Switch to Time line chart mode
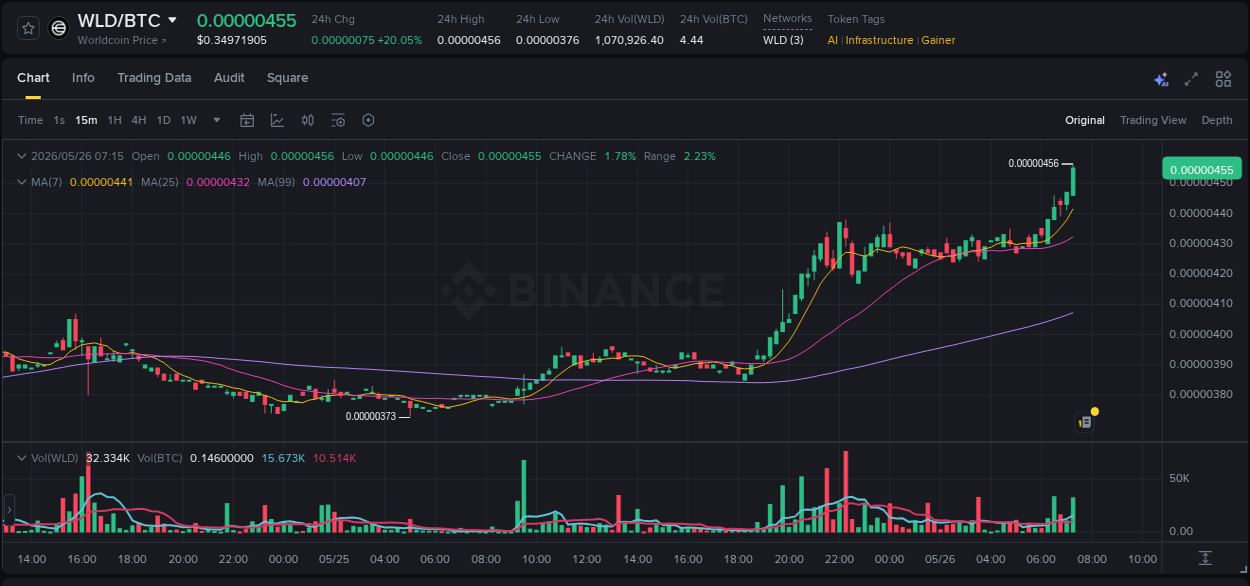The image size is (1250, 586). (30, 120)
